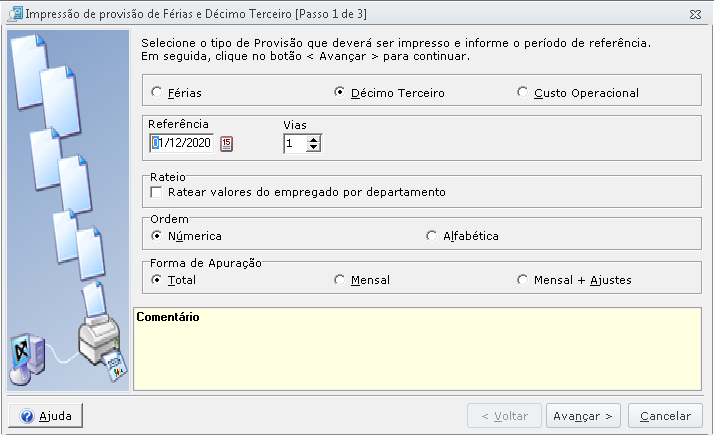Click the dialog title bar application icon
This screenshot has width=714, height=436.
15,14
